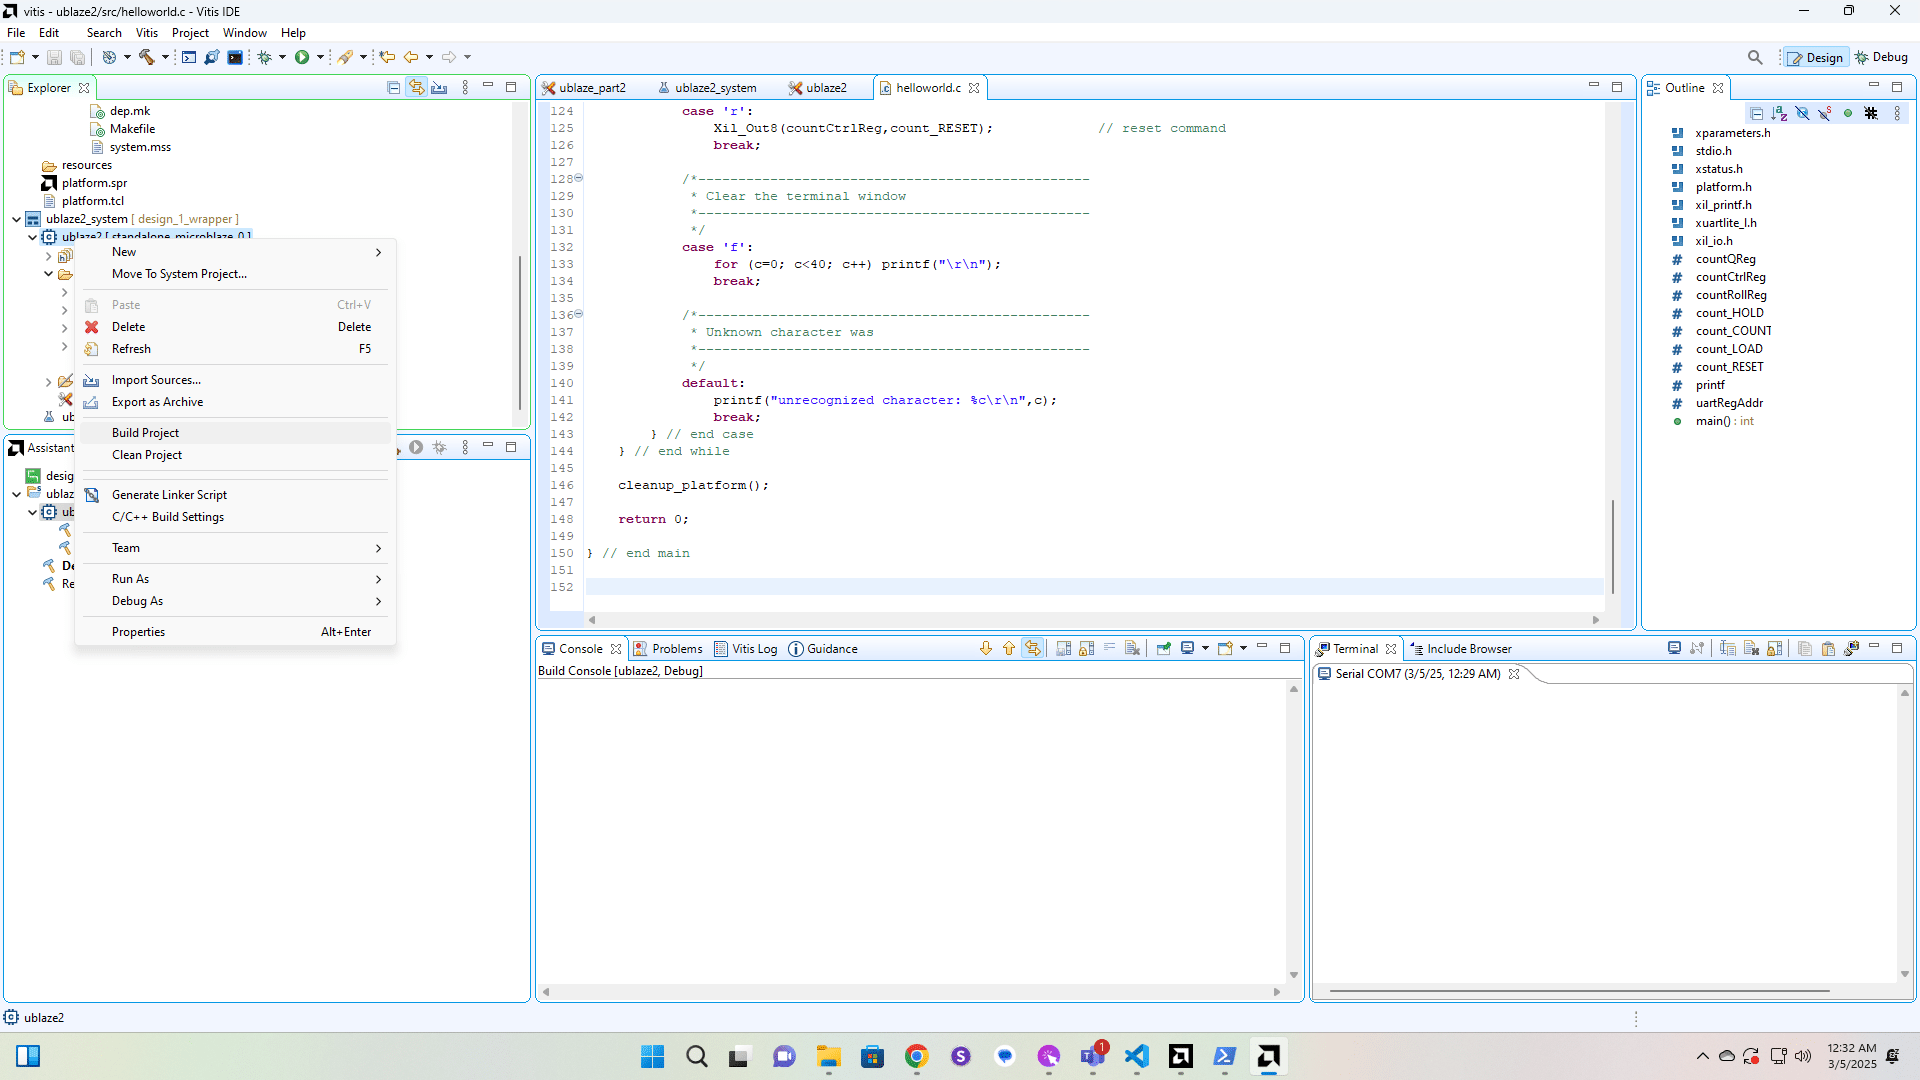Collapse the ublaze2_system tree node
1920x1080 pixels.
click(x=16, y=219)
